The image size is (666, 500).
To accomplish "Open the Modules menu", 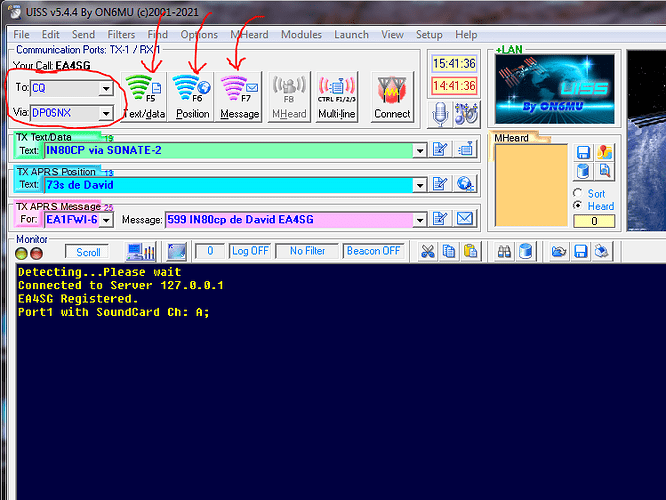I will tap(301, 34).
